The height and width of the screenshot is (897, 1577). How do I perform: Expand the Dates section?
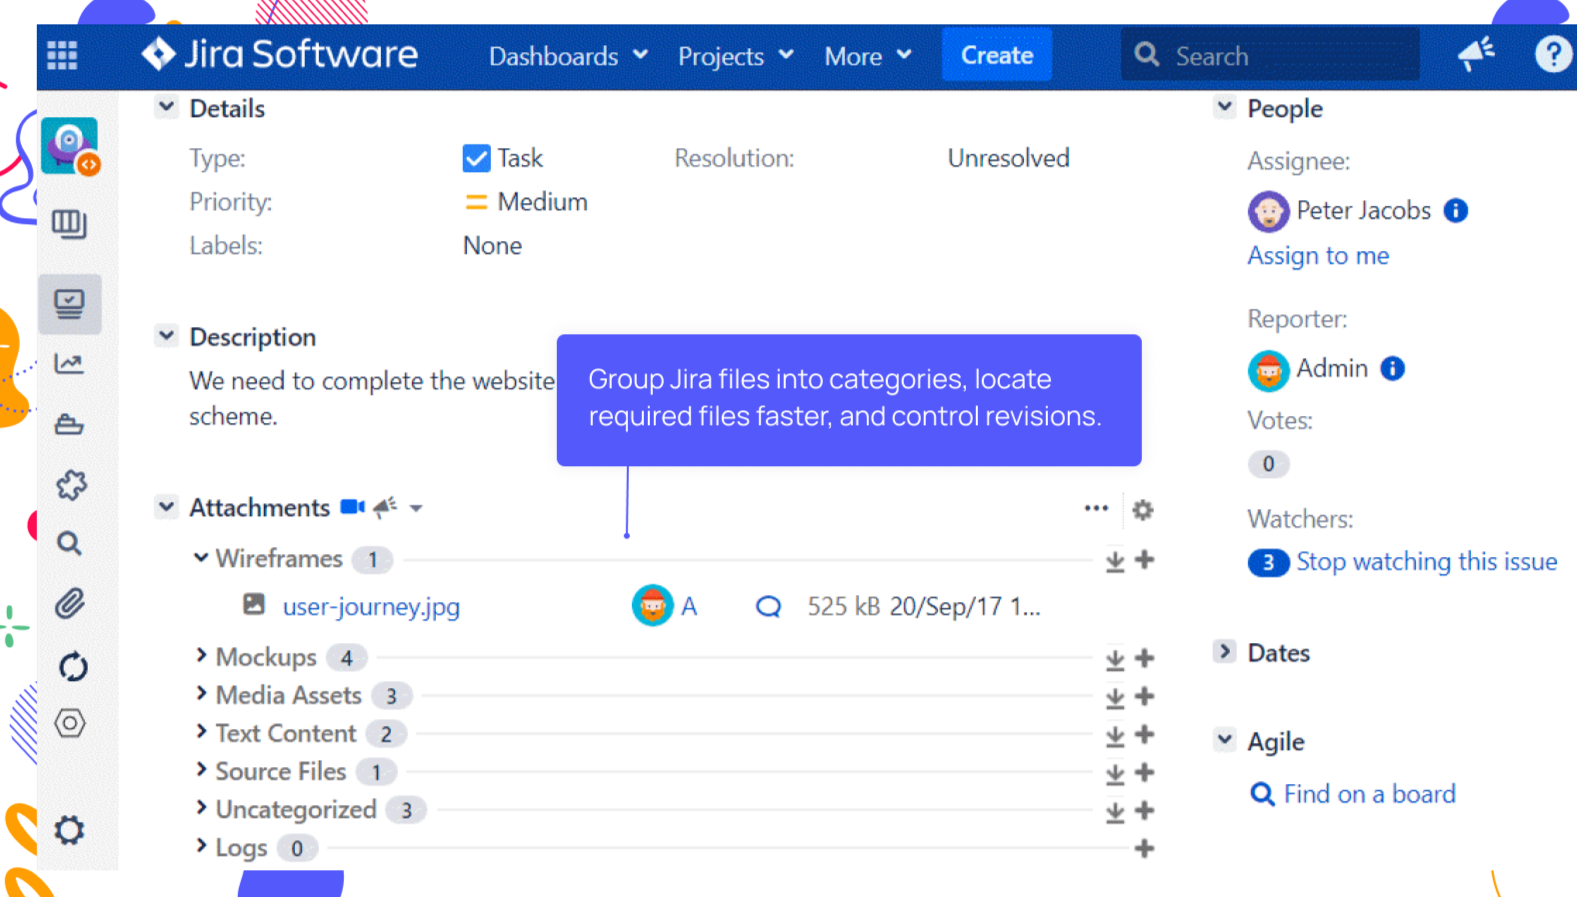point(1225,651)
